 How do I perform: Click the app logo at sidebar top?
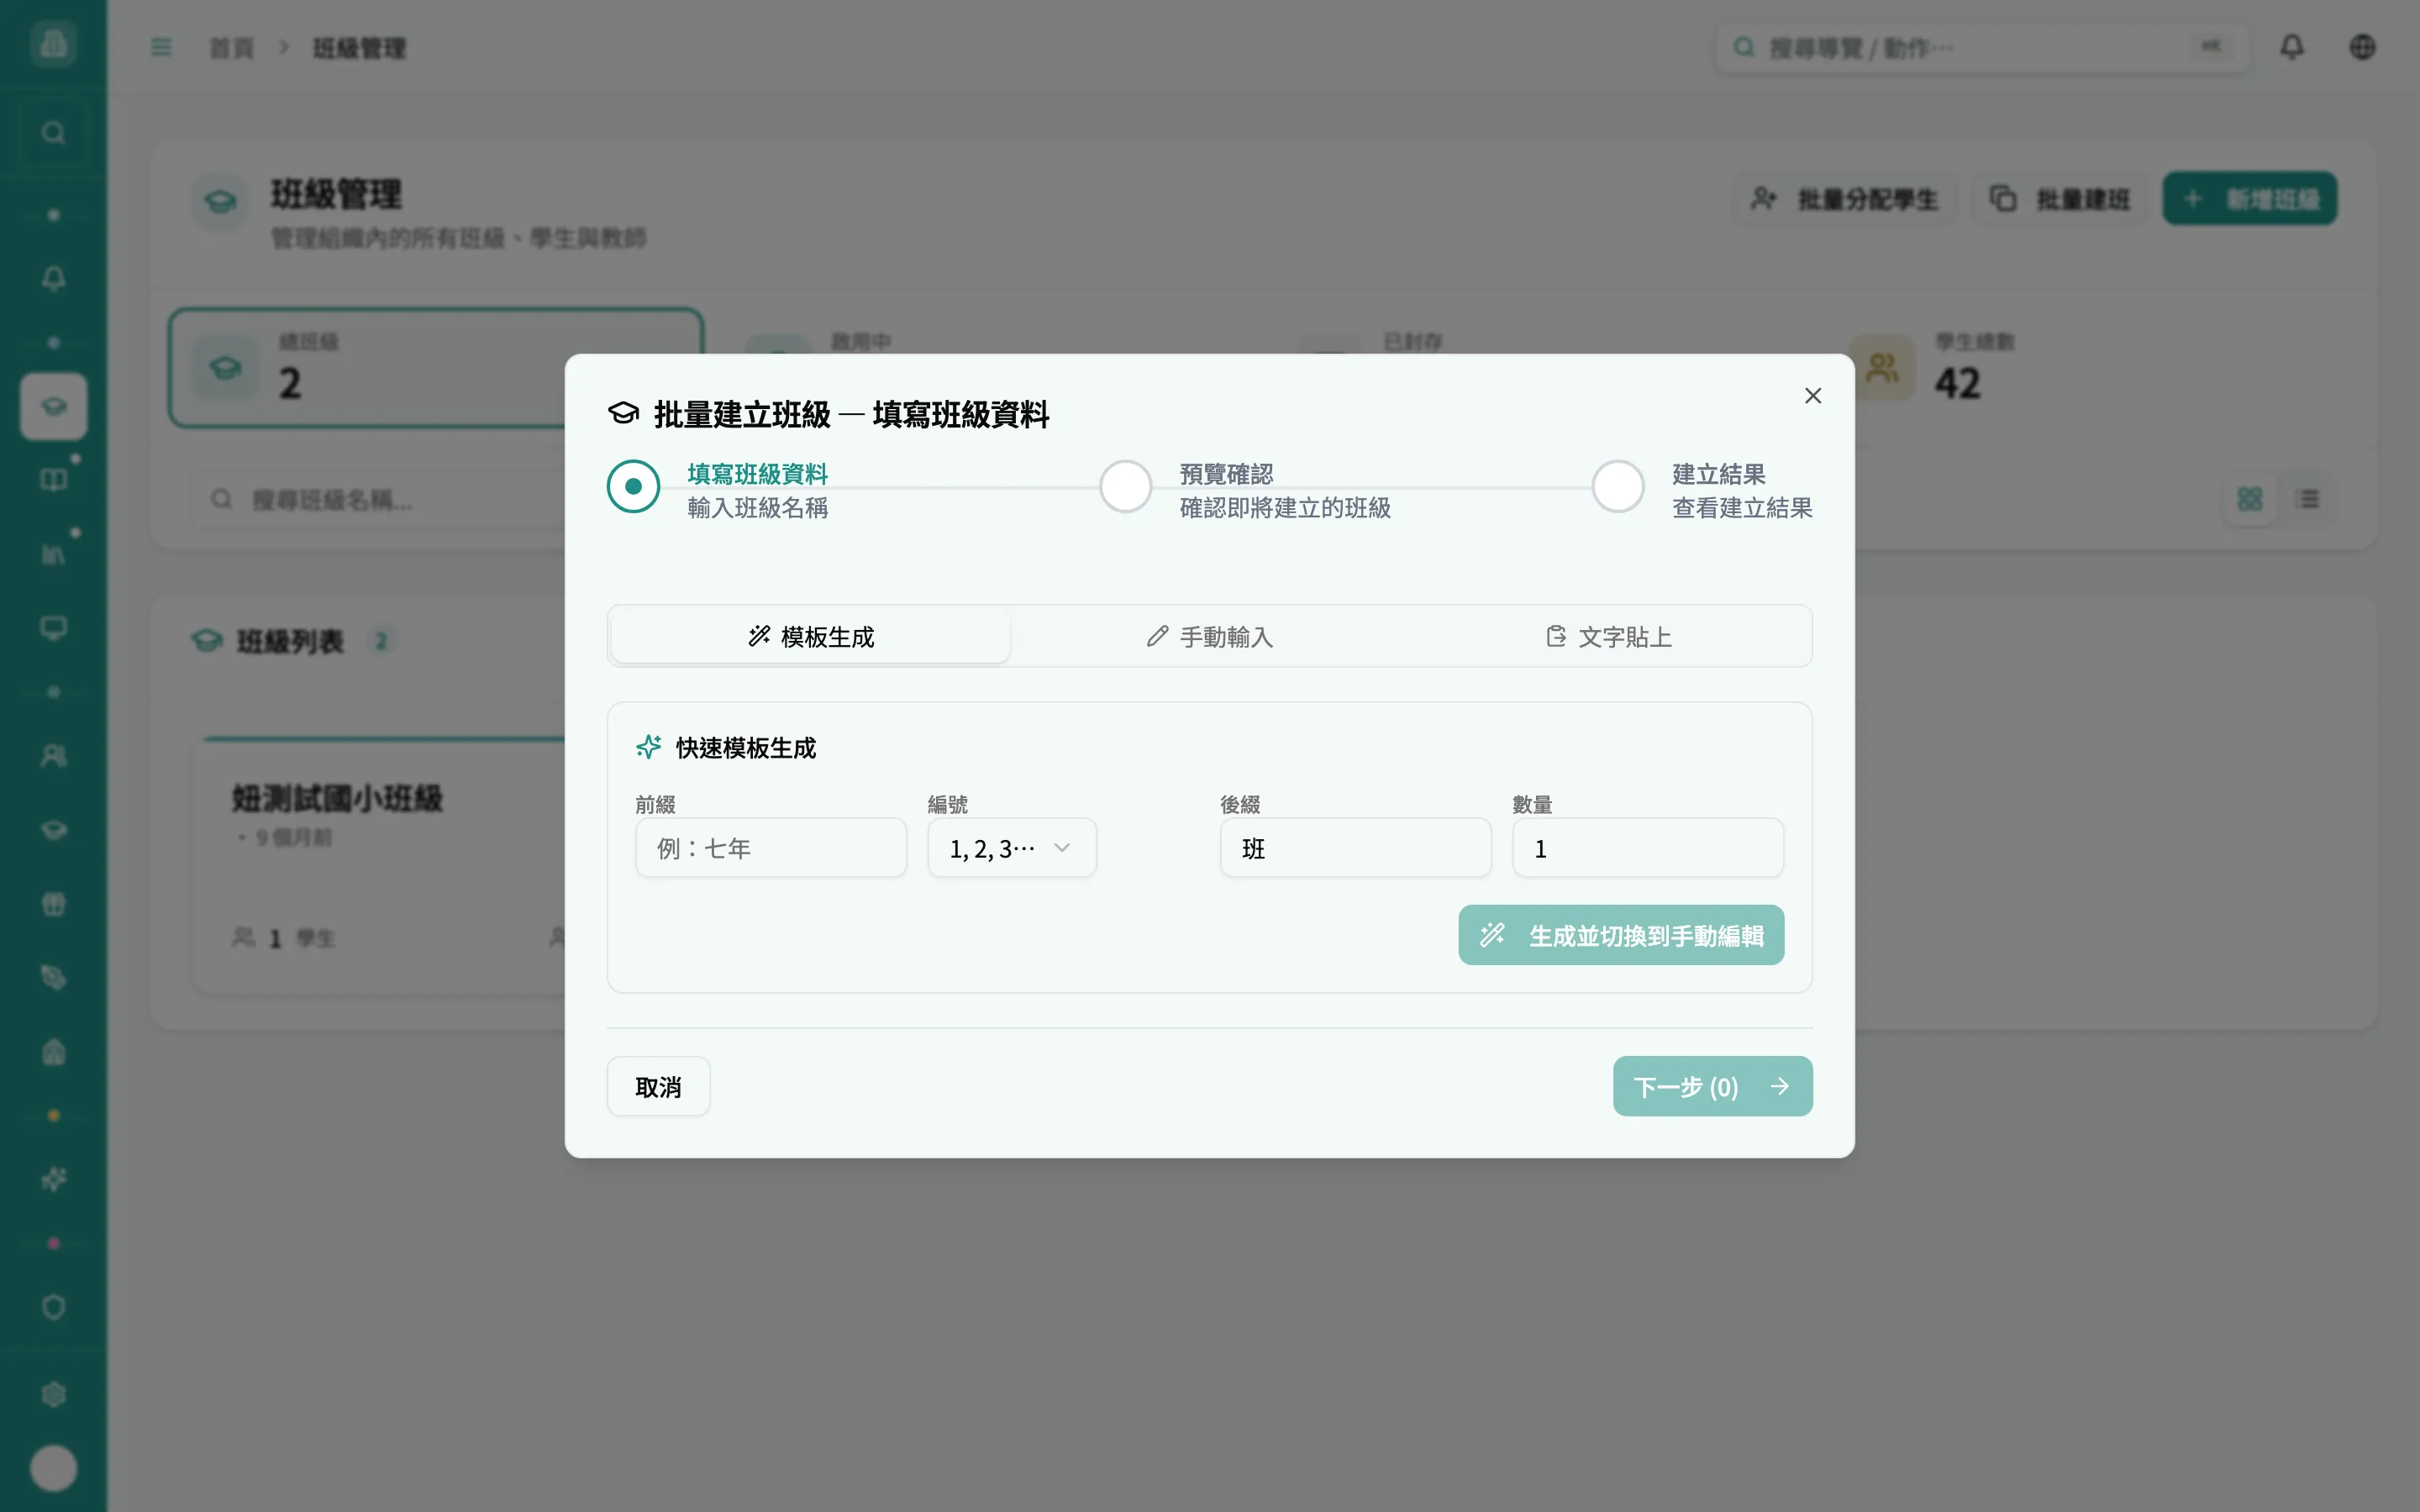pyautogui.click(x=53, y=43)
